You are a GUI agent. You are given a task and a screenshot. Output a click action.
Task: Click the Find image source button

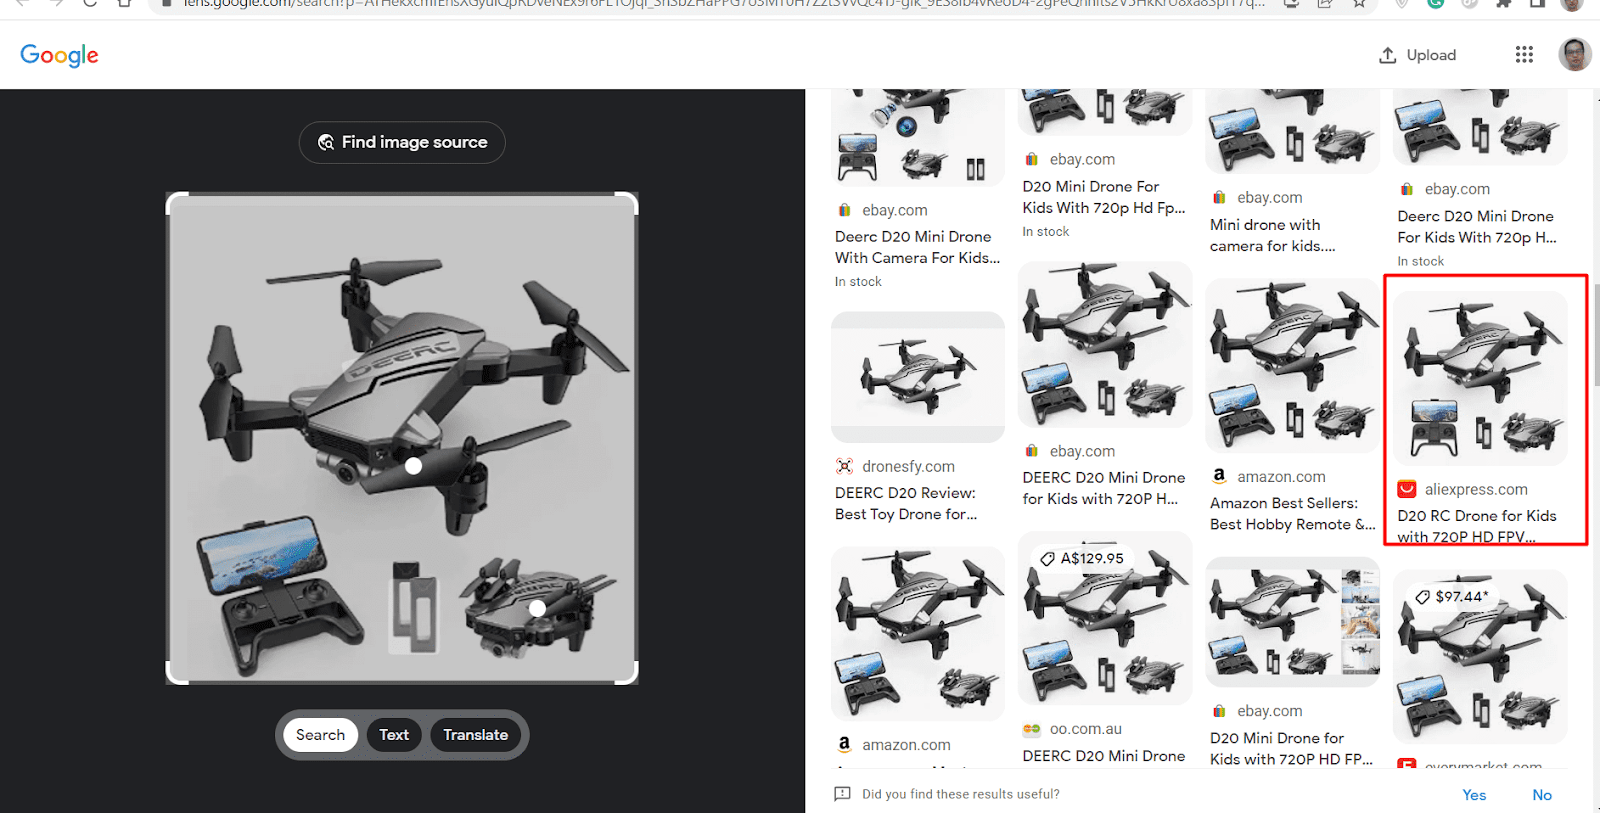click(402, 142)
